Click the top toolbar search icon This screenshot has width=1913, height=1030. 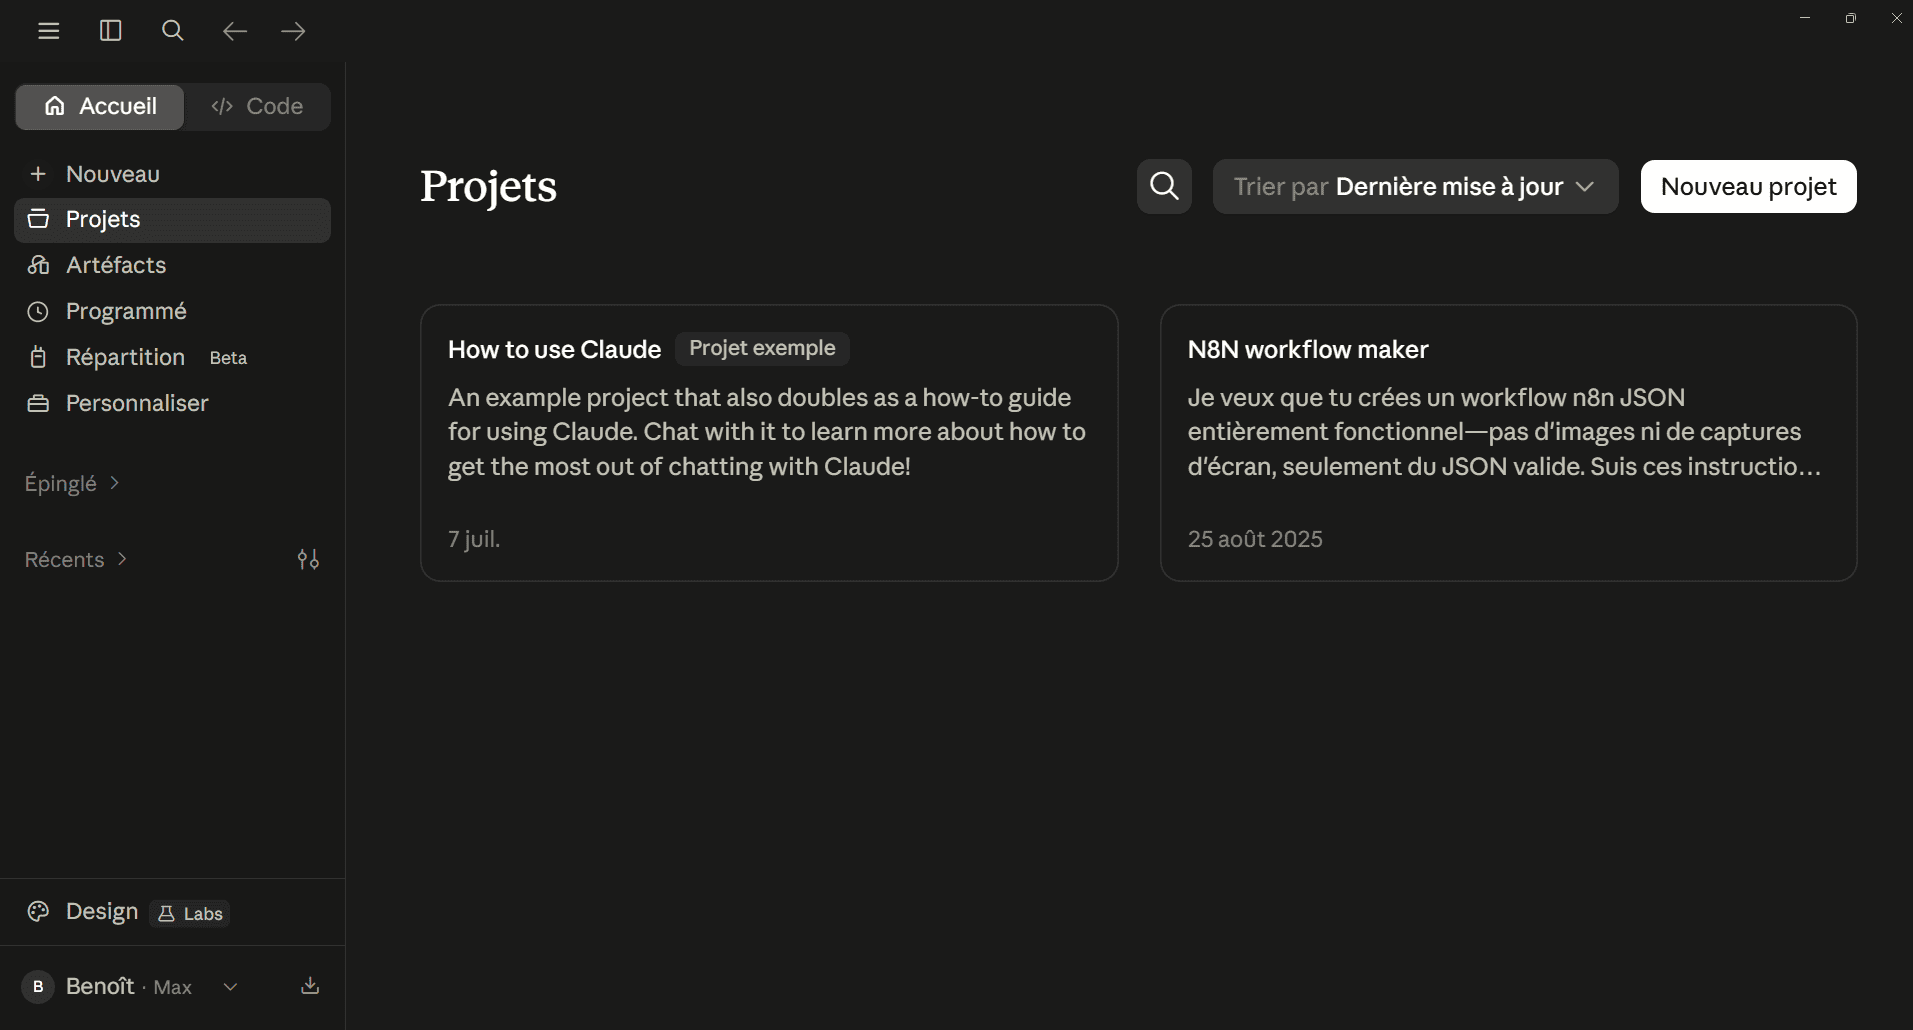point(172,31)
